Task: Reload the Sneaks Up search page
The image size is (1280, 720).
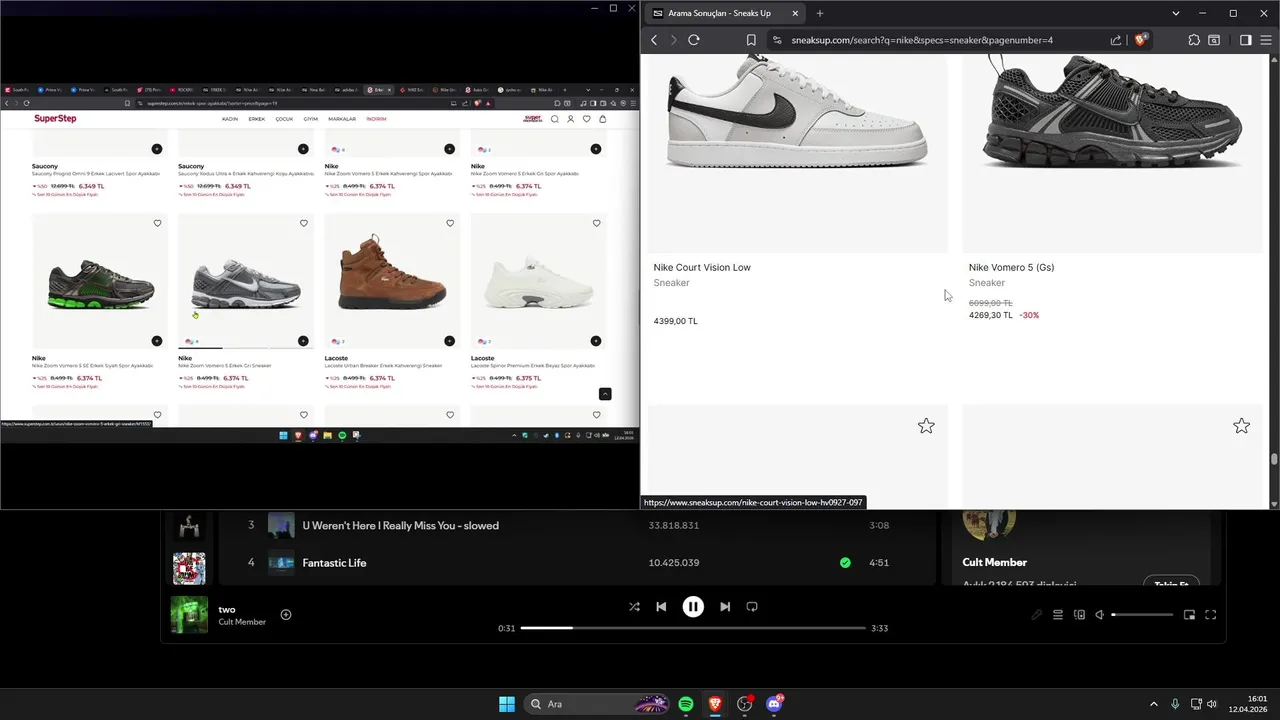Action: click(x=693, y=40)
